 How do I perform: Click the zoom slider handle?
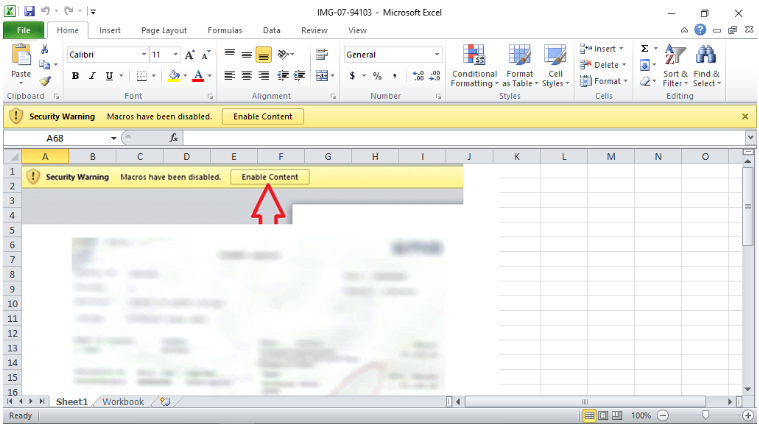[705, 415]
